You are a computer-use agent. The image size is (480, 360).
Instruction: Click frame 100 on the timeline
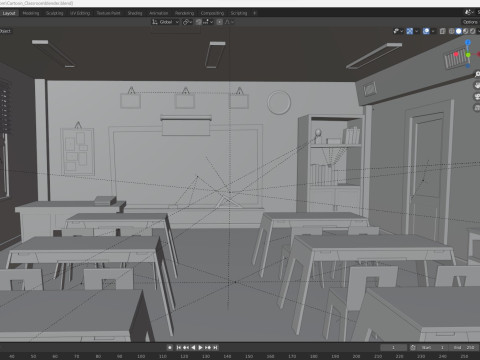(141, 356)
